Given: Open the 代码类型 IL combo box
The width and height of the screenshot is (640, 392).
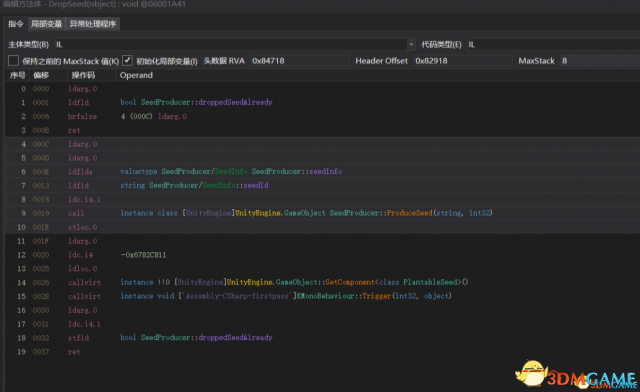Looking at the screenshot, I should [553, 44].
